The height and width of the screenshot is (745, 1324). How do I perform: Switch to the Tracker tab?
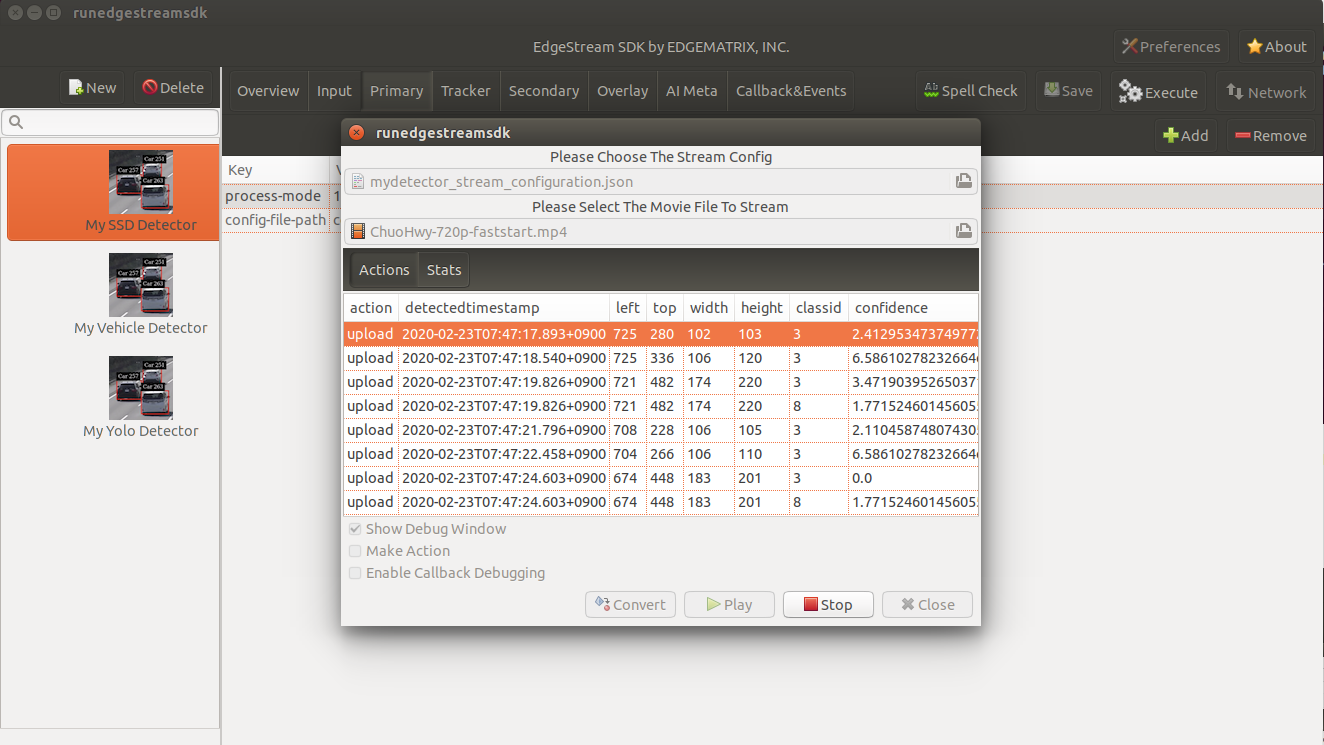466,91
